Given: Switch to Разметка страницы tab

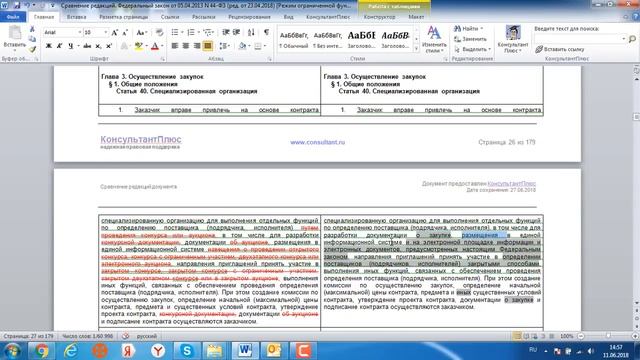Looking at the screenshot, I should click(124, 17).
